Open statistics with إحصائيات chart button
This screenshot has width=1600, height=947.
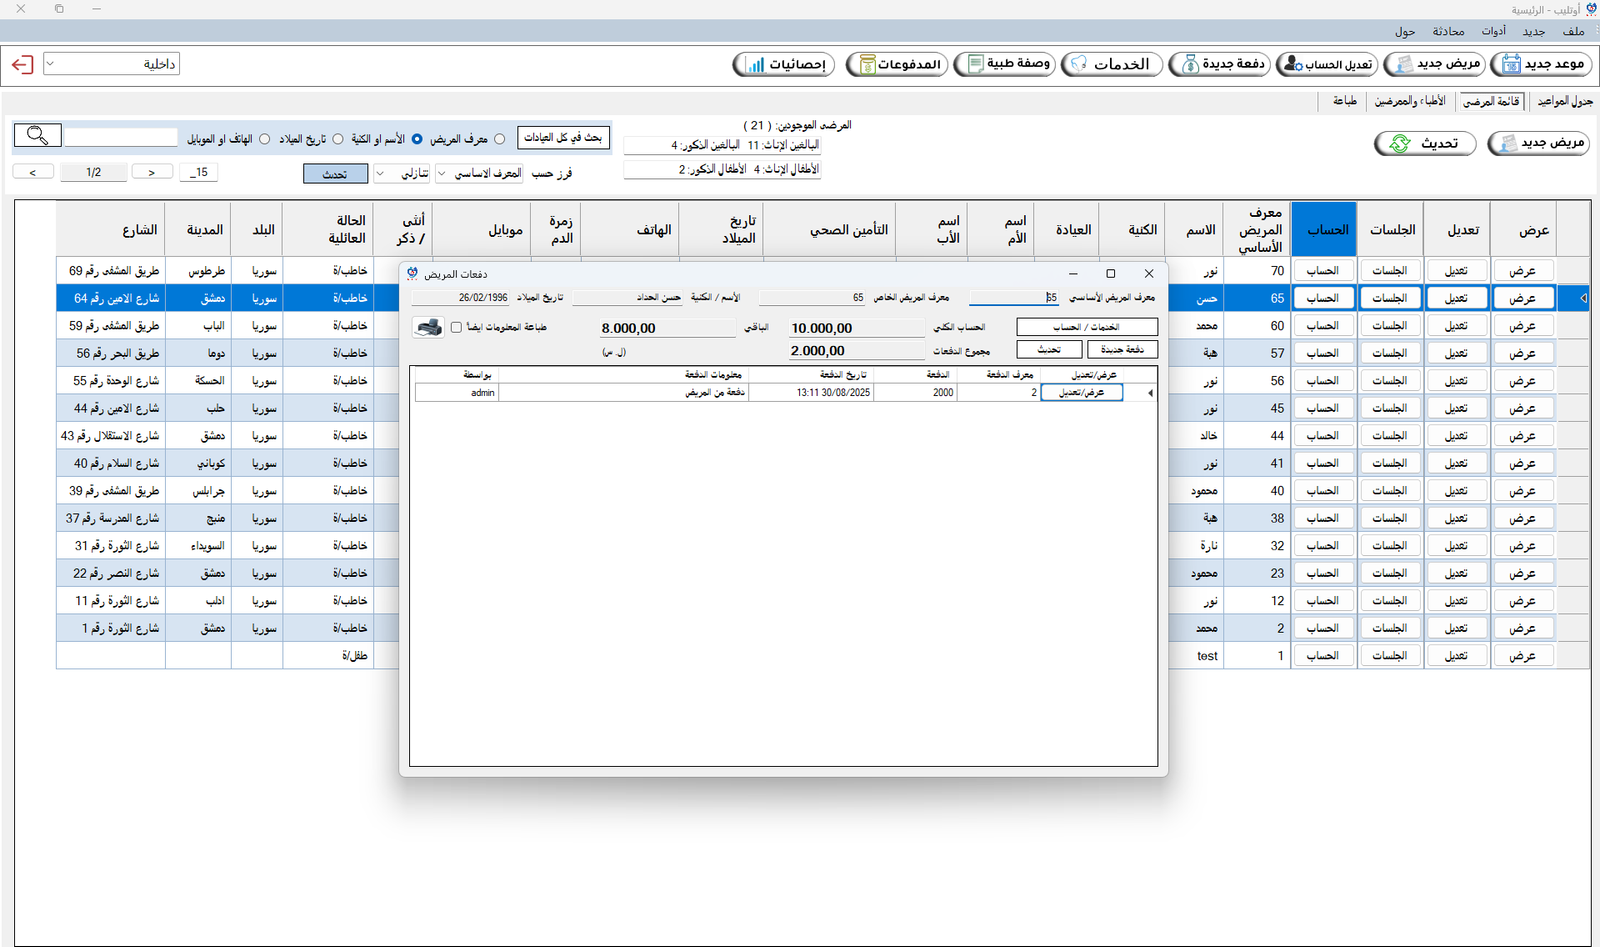tap(784, 65)
